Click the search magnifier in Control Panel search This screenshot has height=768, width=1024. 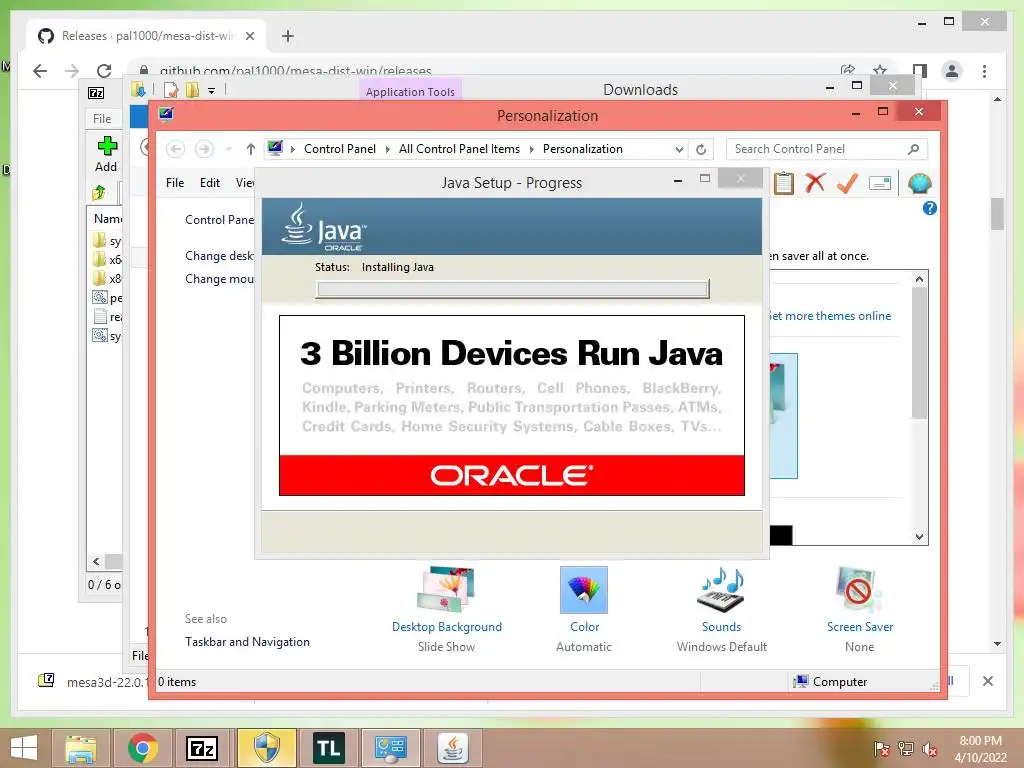[x=914, y=149]
